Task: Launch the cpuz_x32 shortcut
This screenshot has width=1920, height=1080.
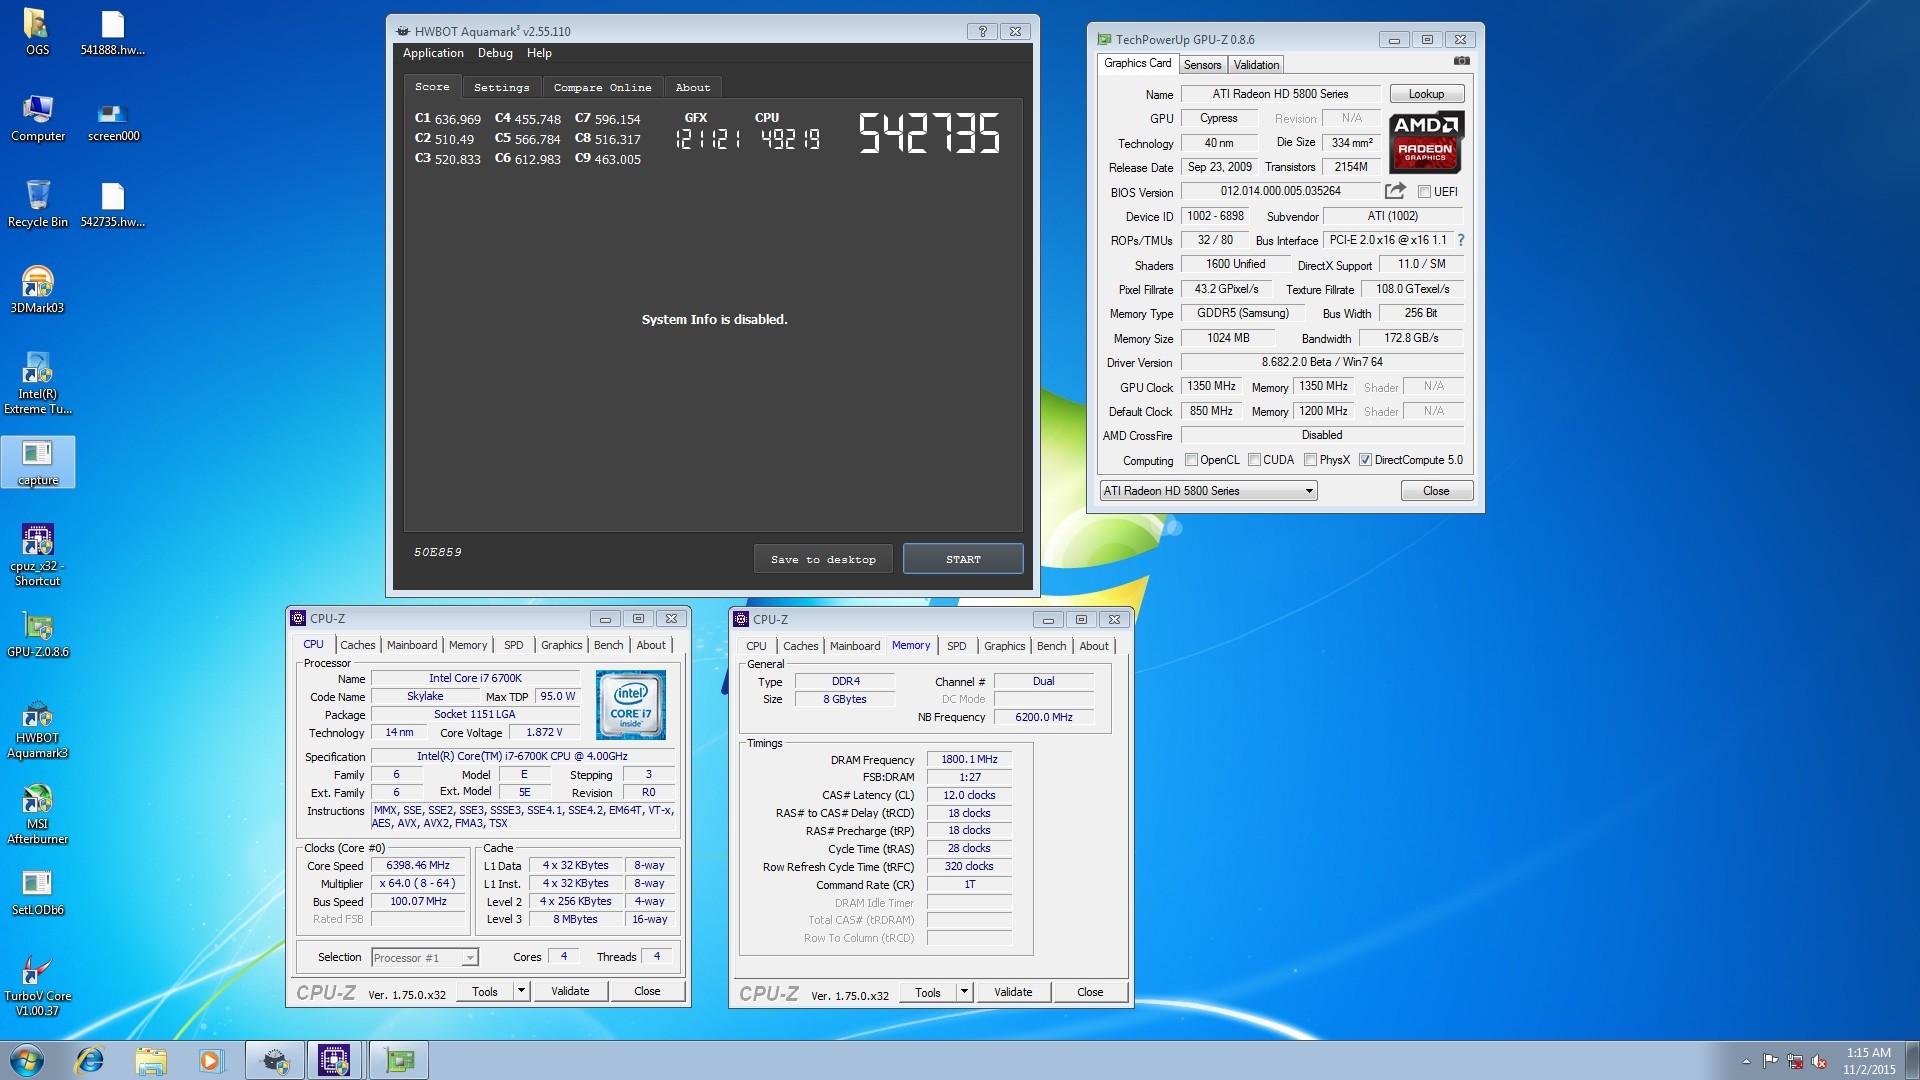Action: coord(37,555)
